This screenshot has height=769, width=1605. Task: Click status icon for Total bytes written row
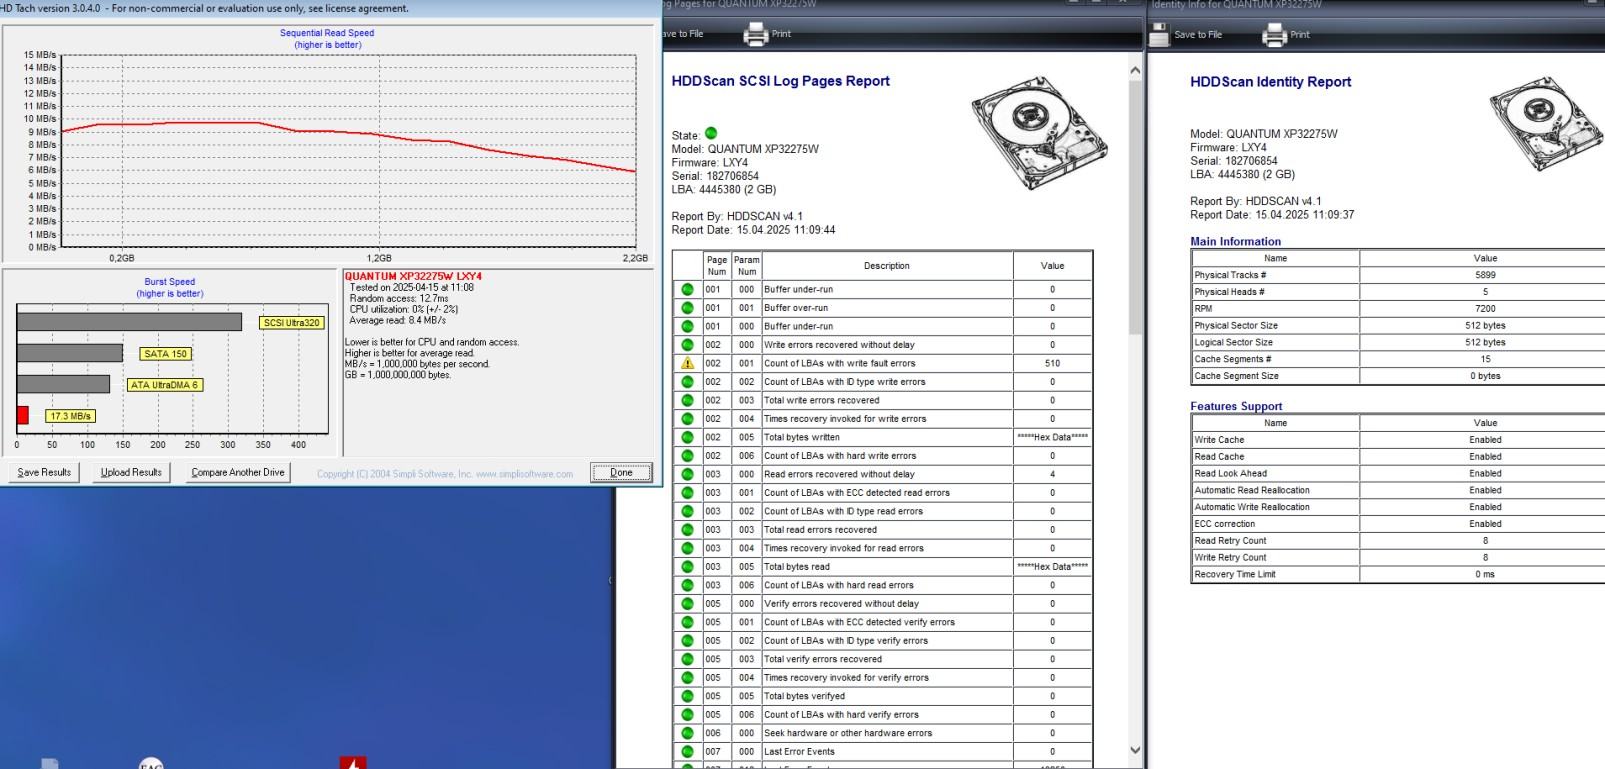point(687,437)
